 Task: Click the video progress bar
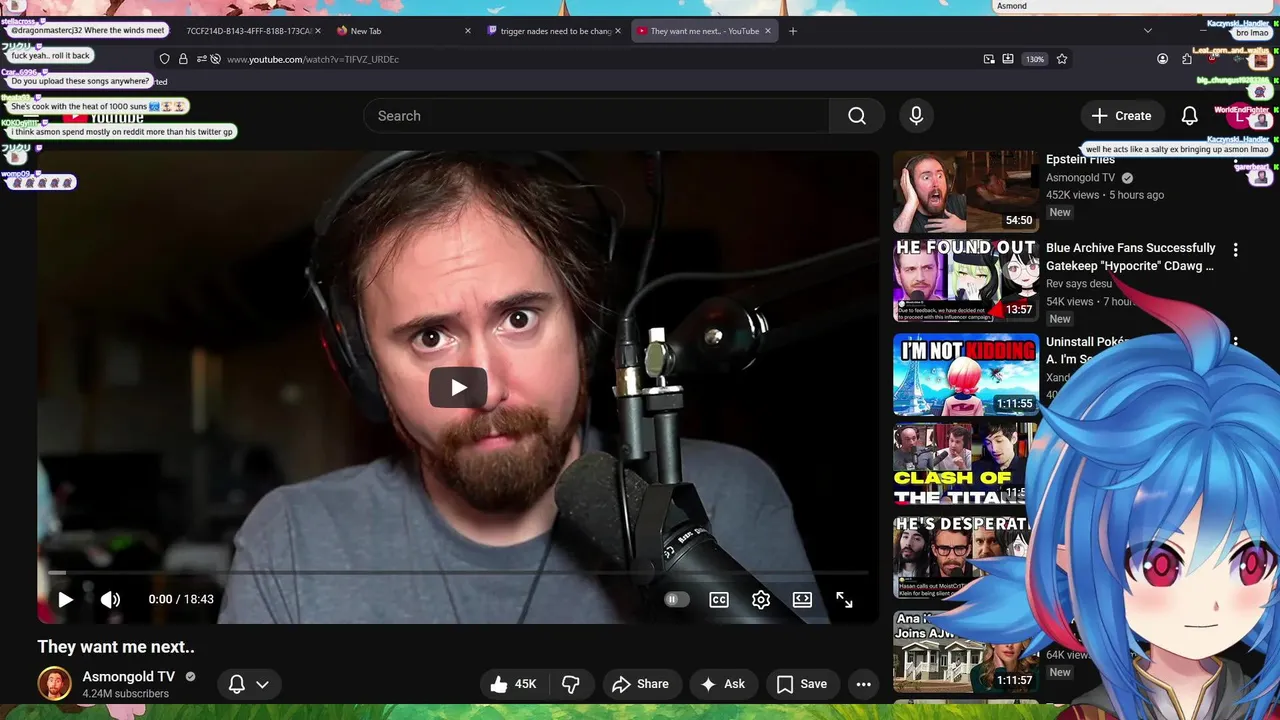tap(458, 573)
